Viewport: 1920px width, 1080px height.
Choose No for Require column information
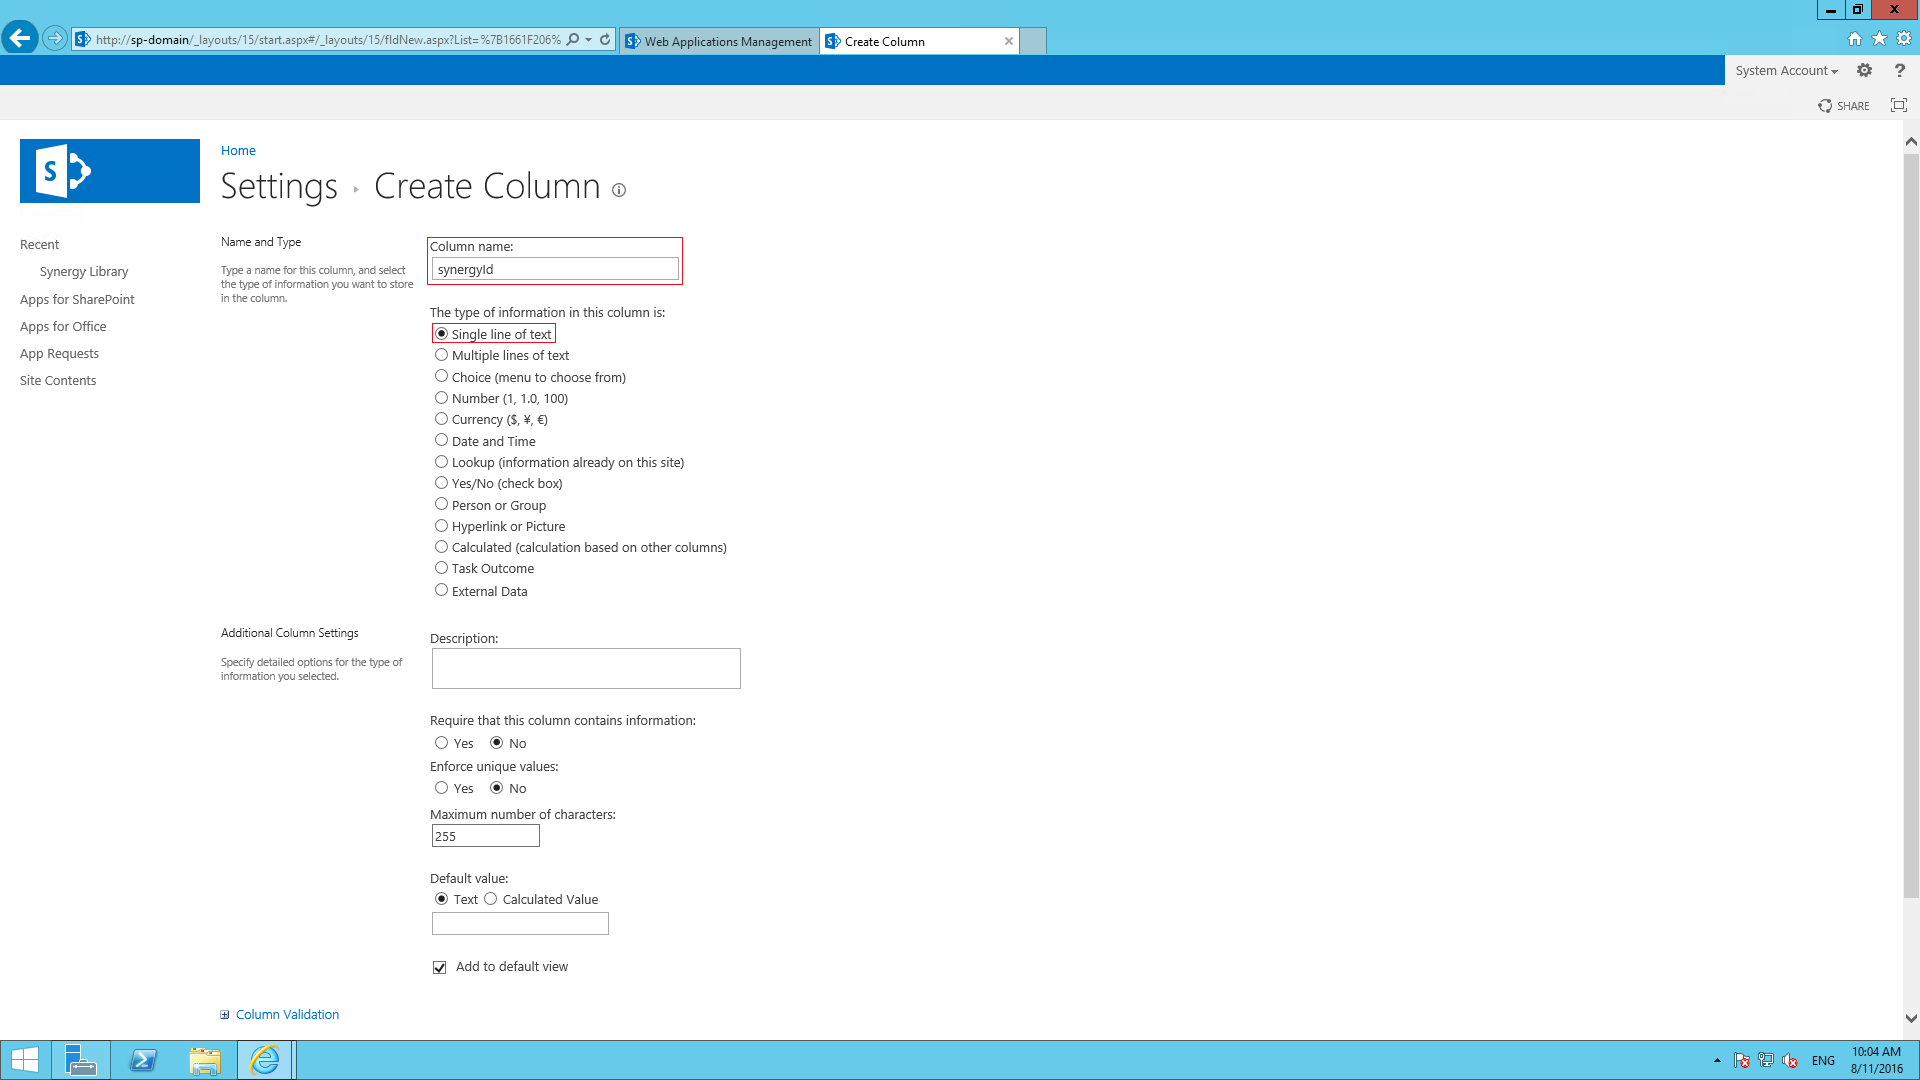[496, 743]
